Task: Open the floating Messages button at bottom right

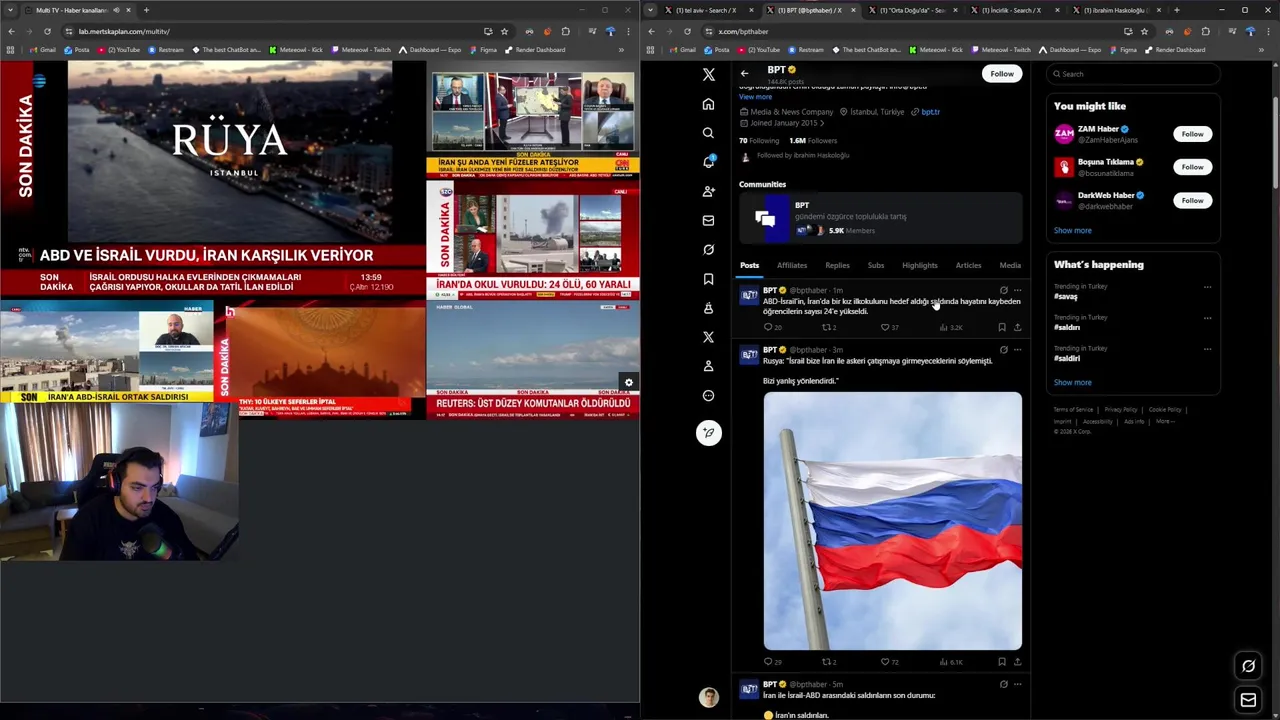Action: point(1248,700)
